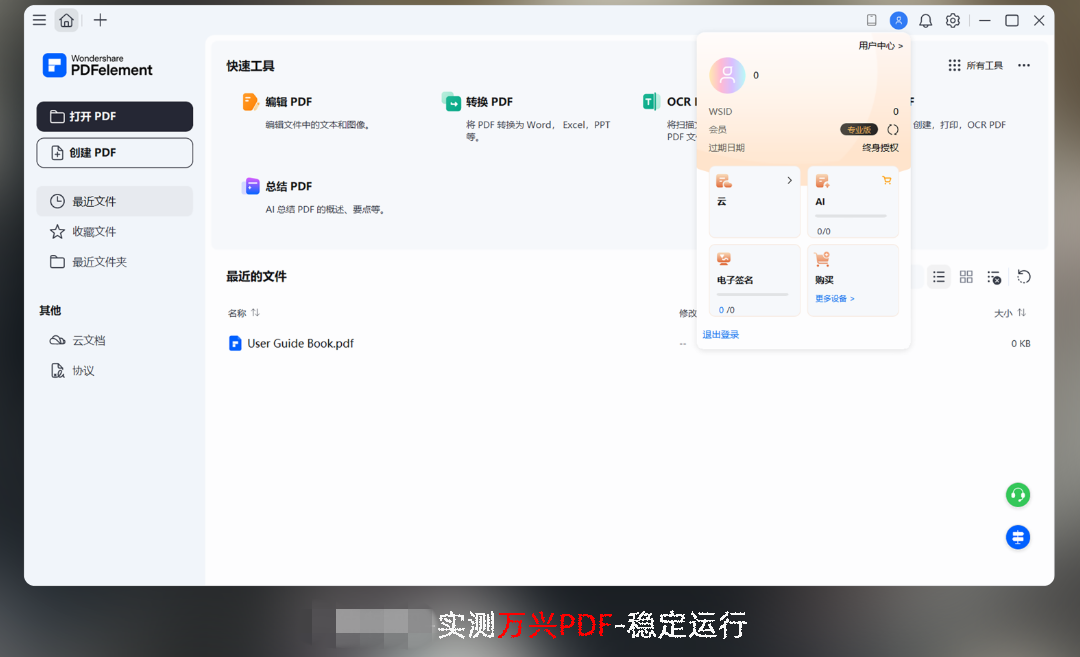The height and width of the screenshot is (657, 1080).
Task: Open 所有工具 grid
Action: [975, 65]
